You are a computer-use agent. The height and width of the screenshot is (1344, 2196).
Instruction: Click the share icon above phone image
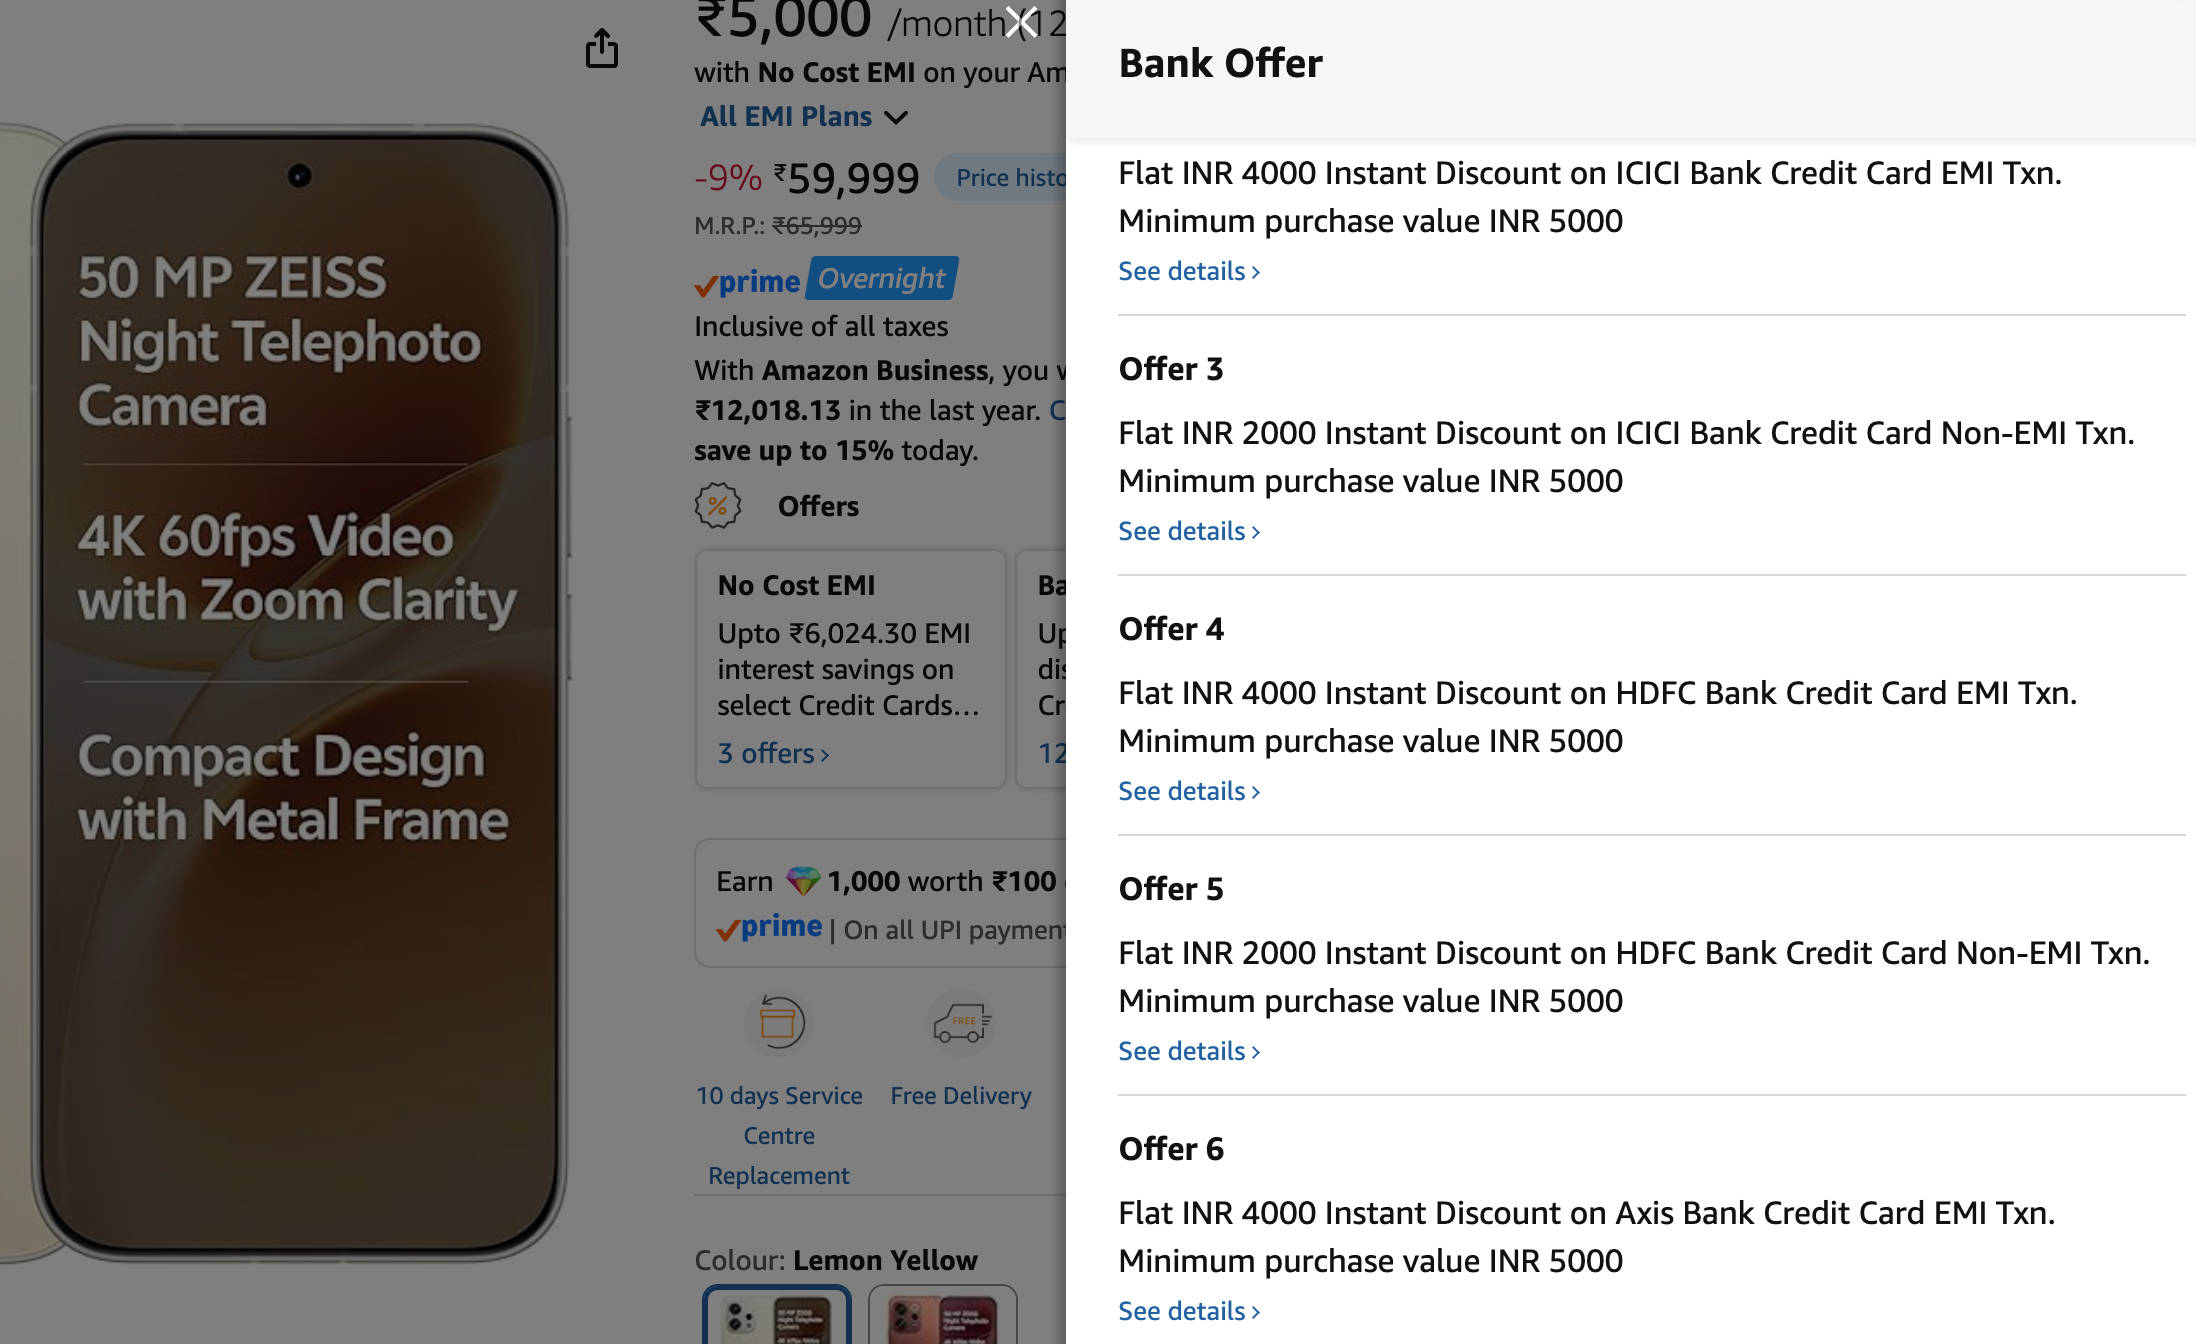(602, 48)
